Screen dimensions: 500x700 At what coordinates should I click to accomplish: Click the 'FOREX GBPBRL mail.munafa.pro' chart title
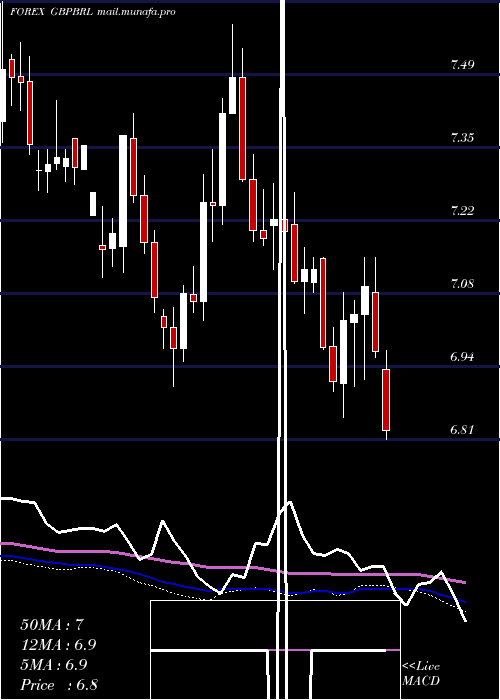click(x=93, y=12)
